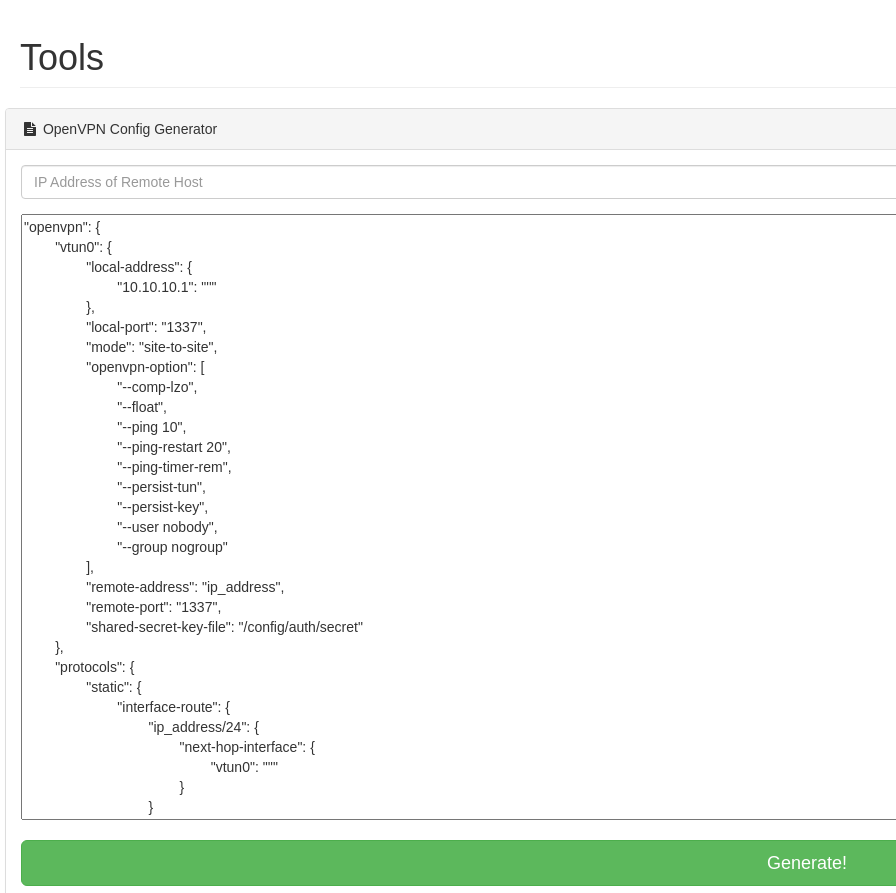
Task: Click the IP Address of Remote Host field
Action: [x=458, y=182]
